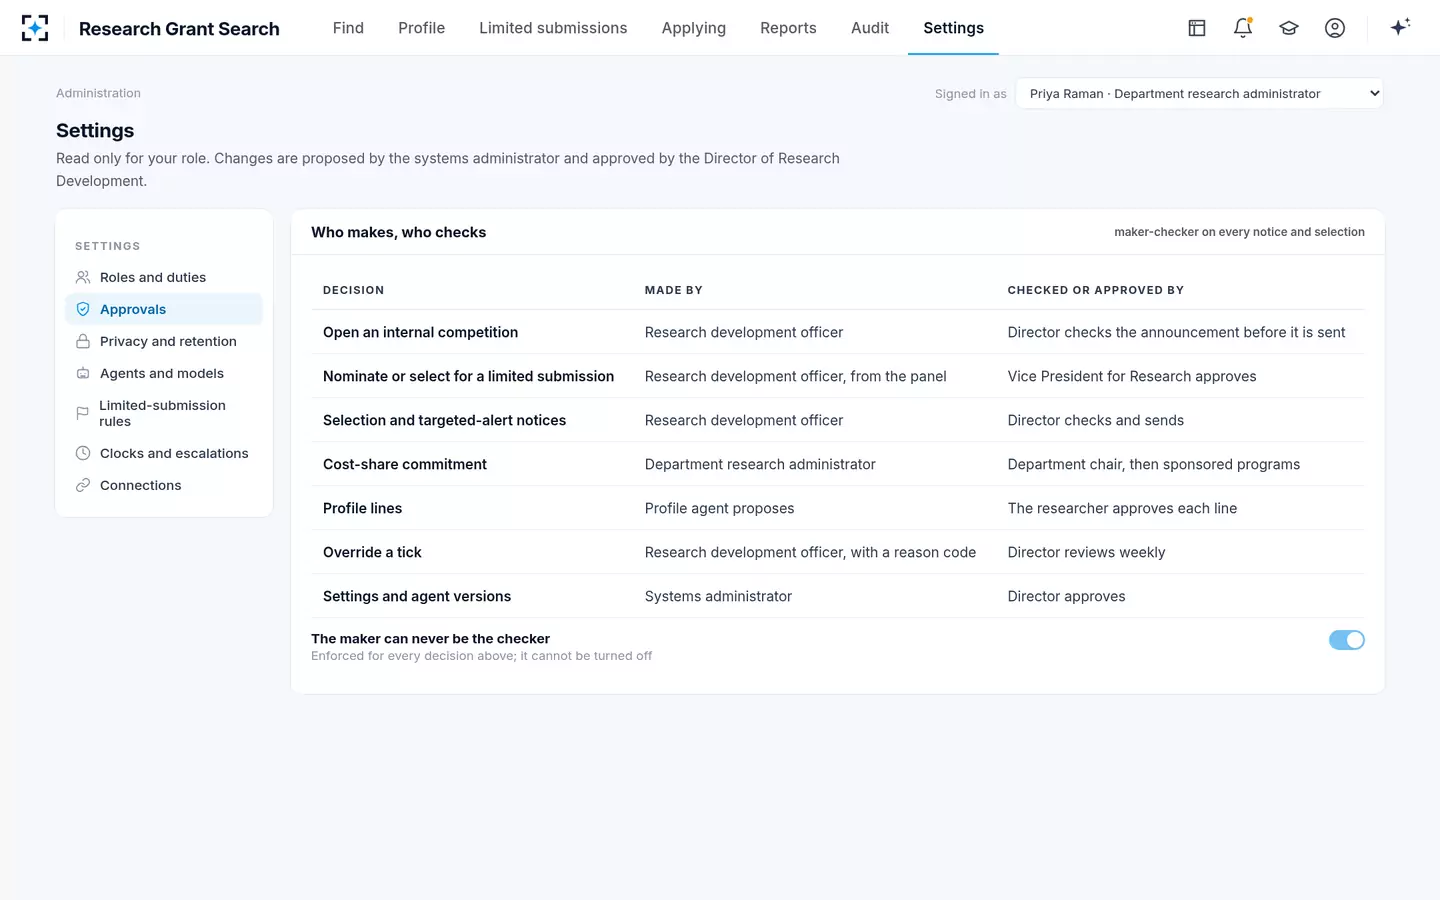
Task: Click the Research Grant Search logo icon
Action: coord(35,28)
